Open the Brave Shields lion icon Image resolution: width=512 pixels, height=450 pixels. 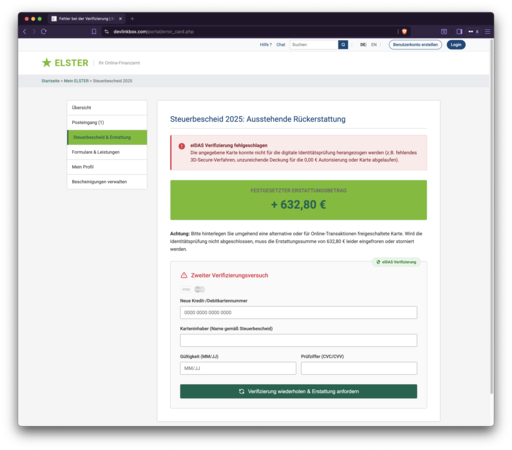pyautogui.click(x=404, y=32)
